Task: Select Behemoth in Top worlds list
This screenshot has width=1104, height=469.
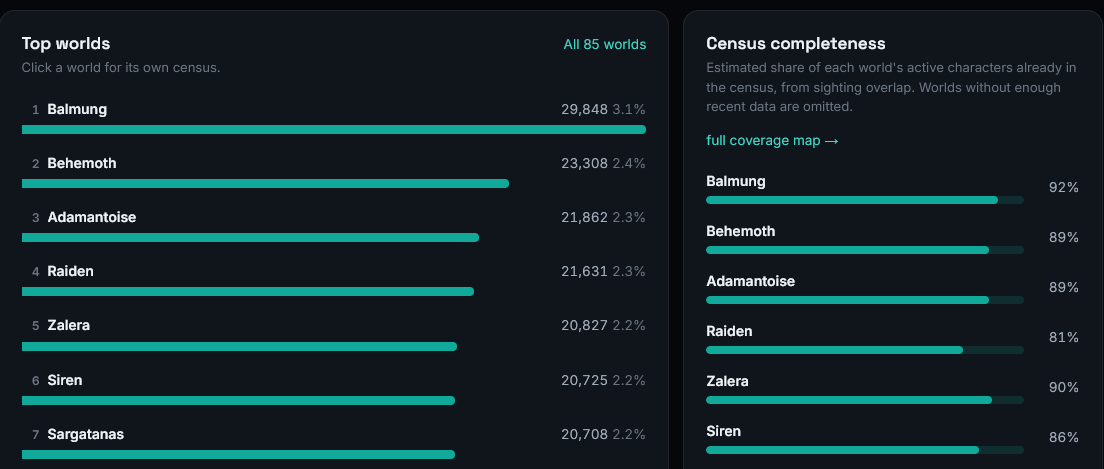Action: tap(334, 171)
